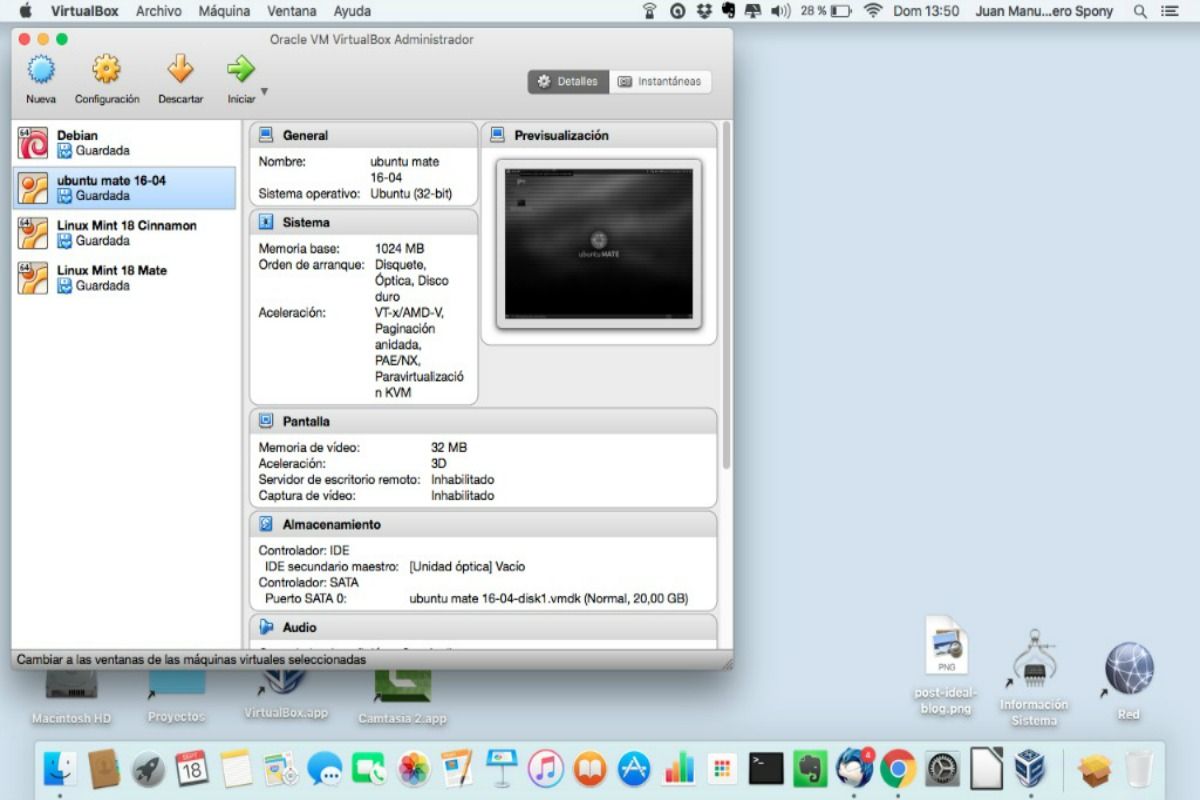Click the Pantalla section icon
Image resolution: width=1200 pixels, height=800 pixels.
(x=266, y=421)
